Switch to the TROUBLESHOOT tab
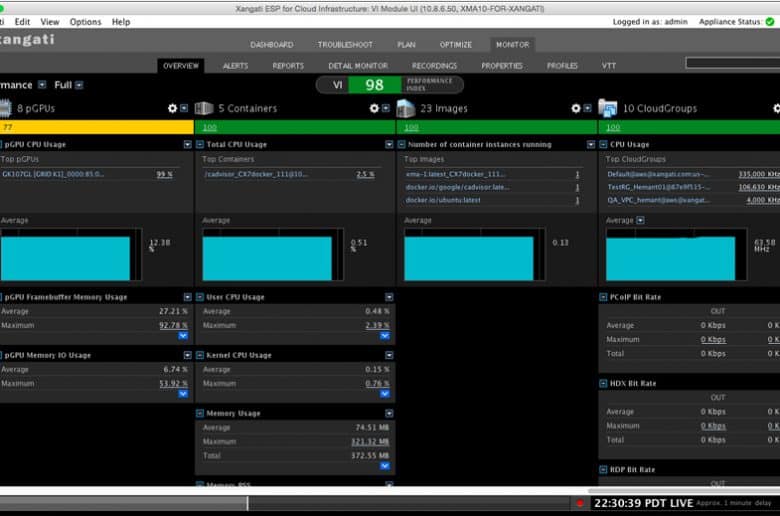 (x=345, y=45)
